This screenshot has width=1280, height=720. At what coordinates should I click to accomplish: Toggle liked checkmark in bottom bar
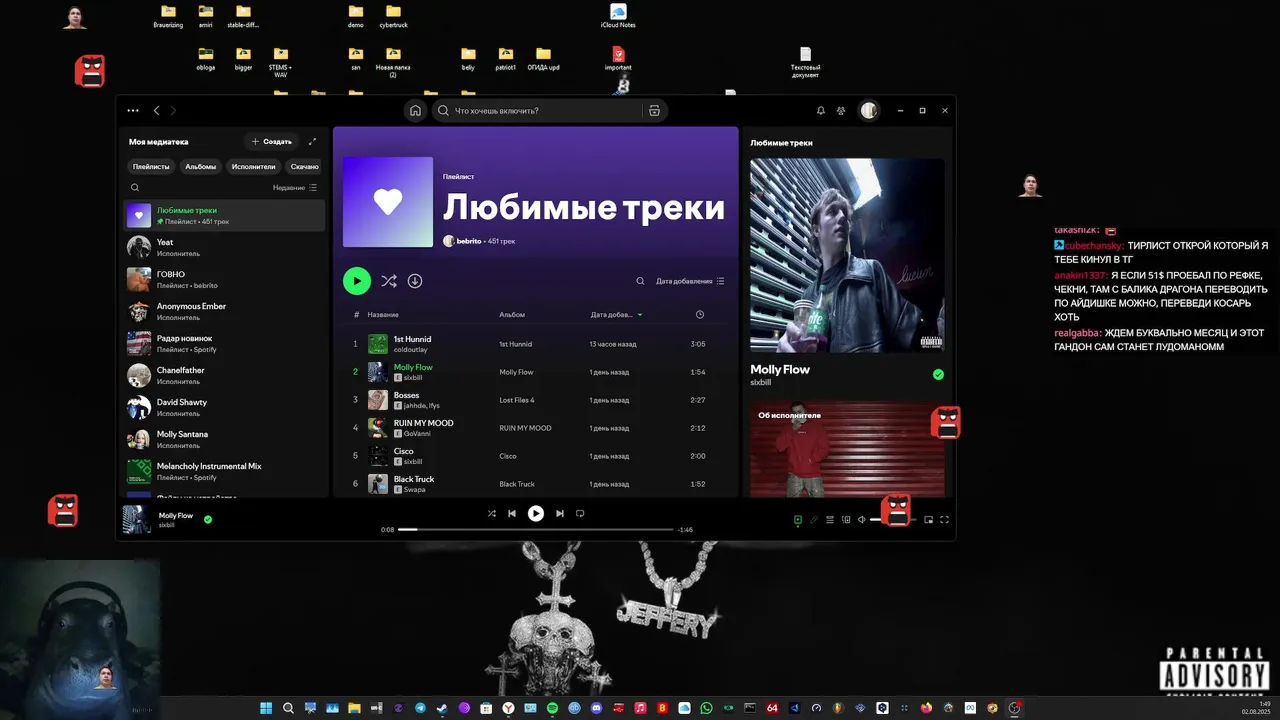tap(208, 520)
